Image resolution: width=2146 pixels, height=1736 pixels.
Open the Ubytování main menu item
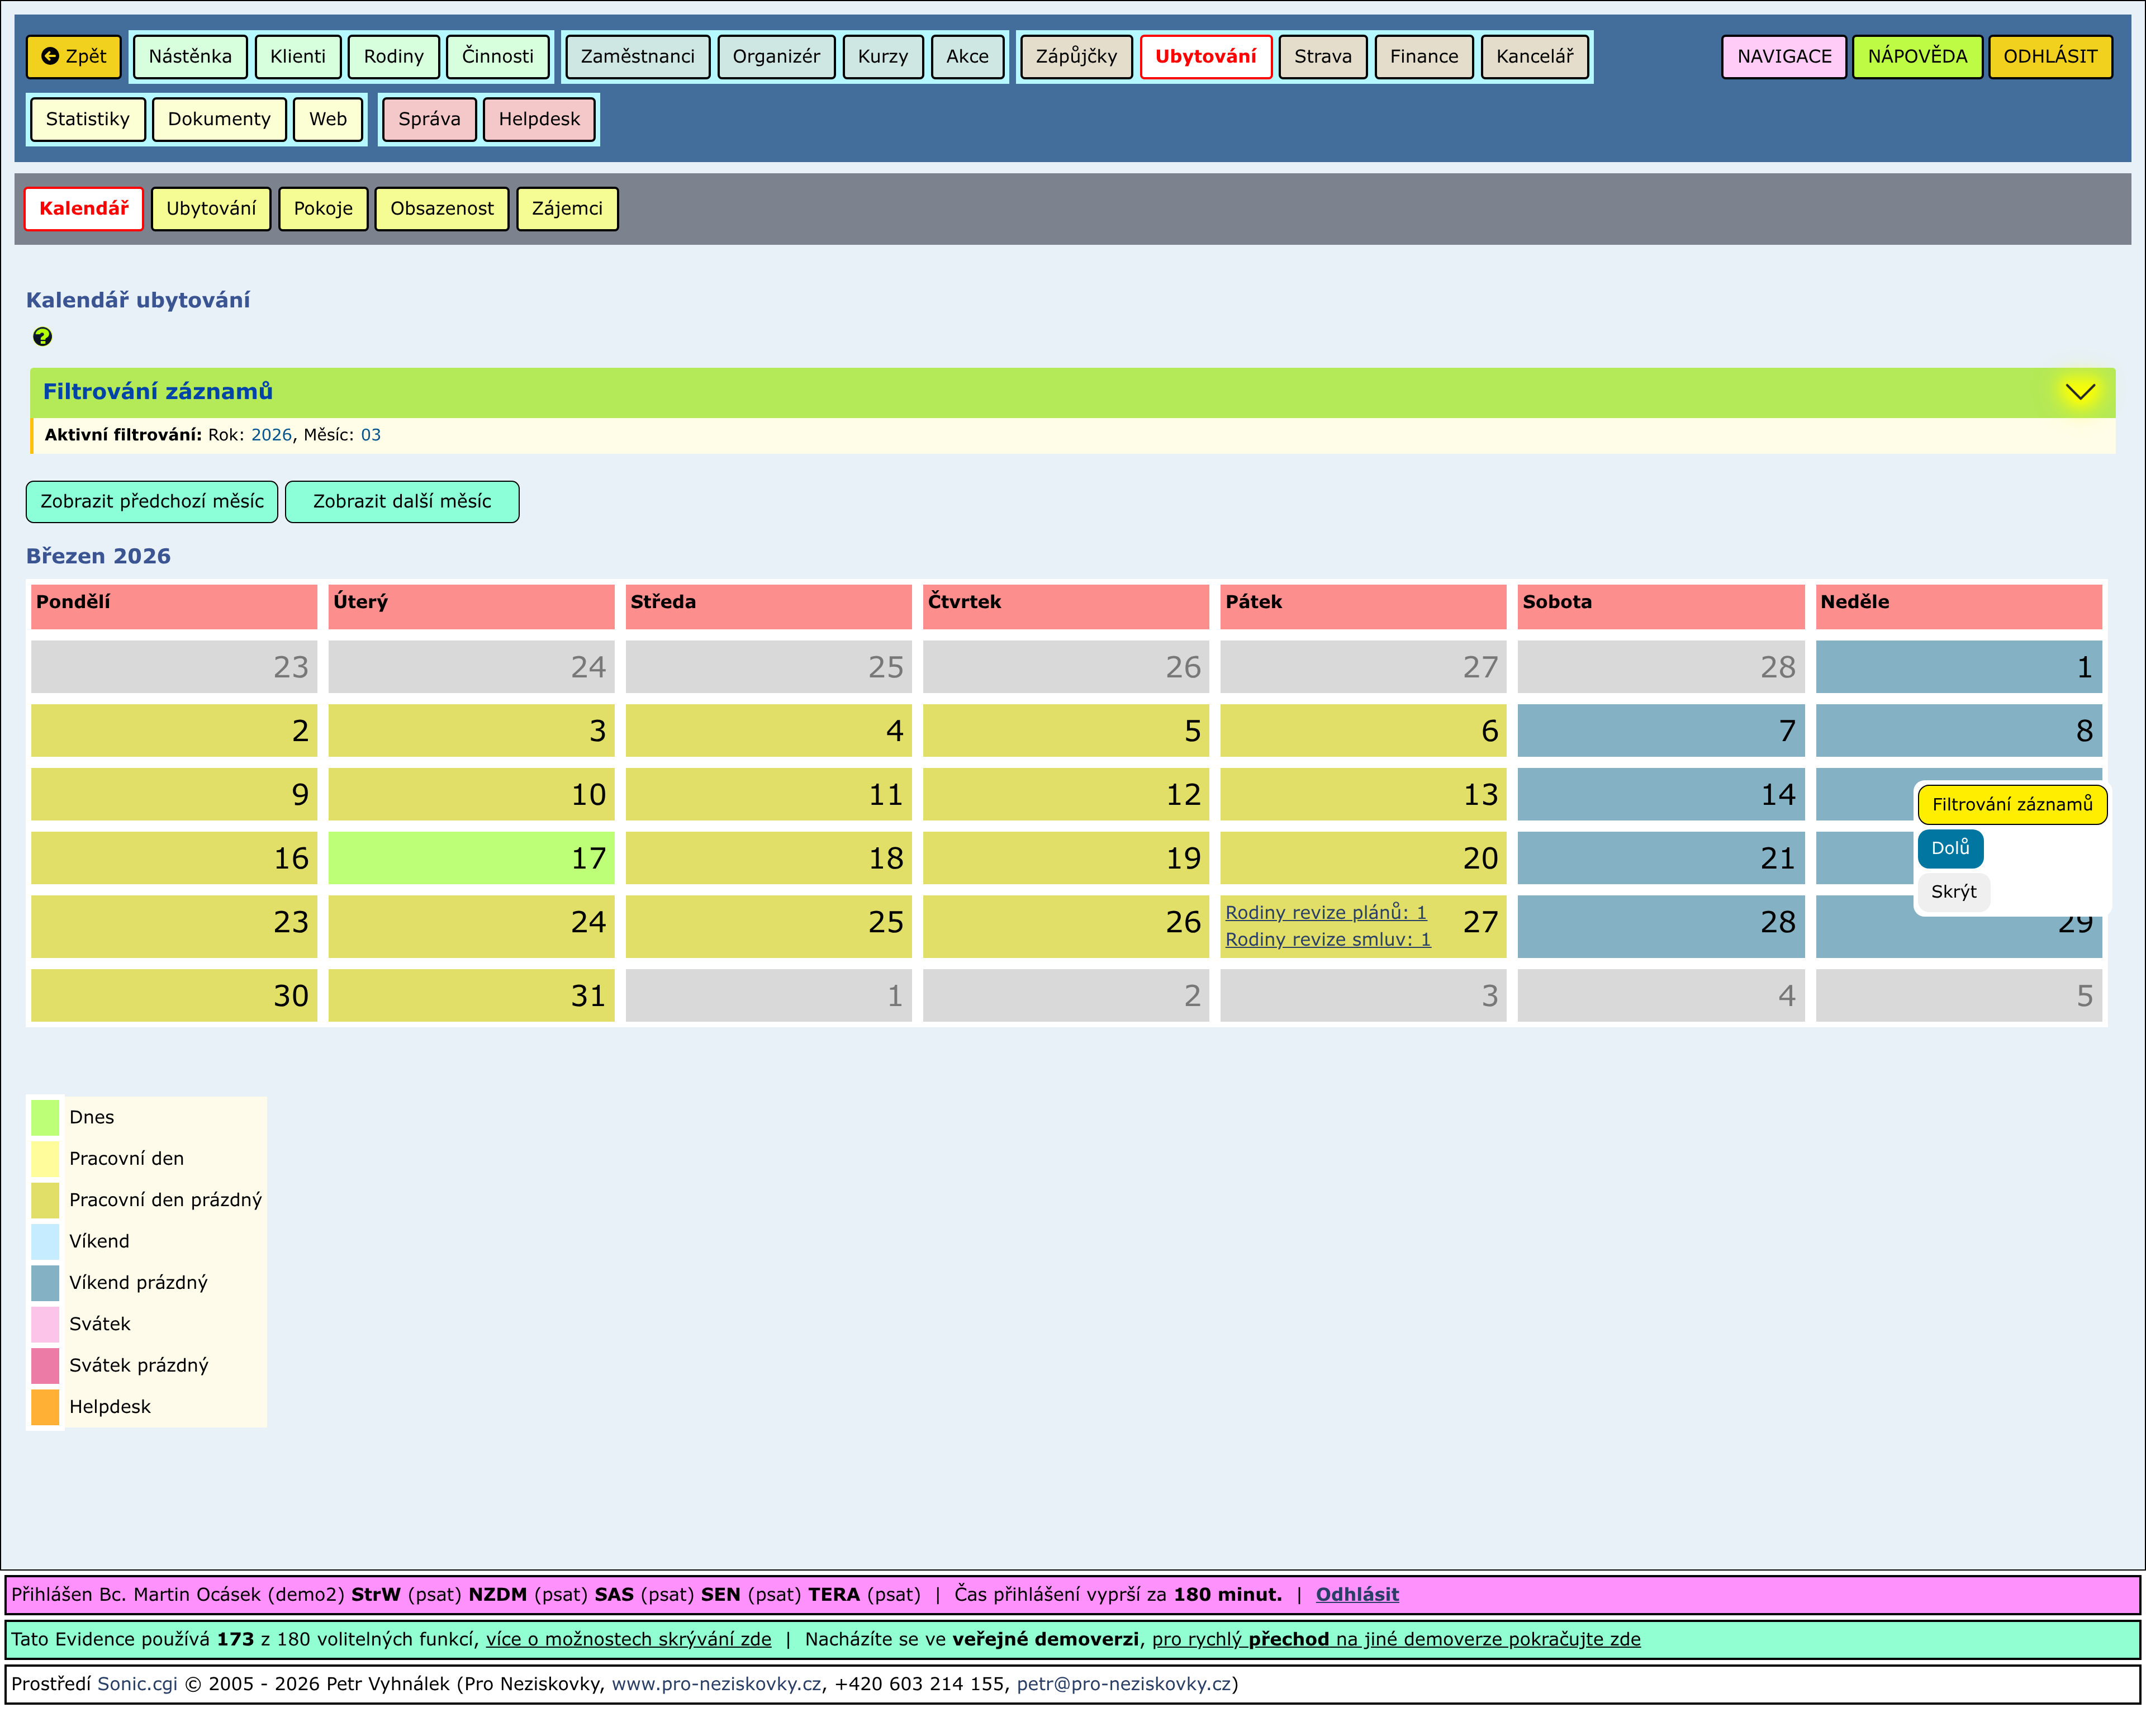tap(1205, 56)
